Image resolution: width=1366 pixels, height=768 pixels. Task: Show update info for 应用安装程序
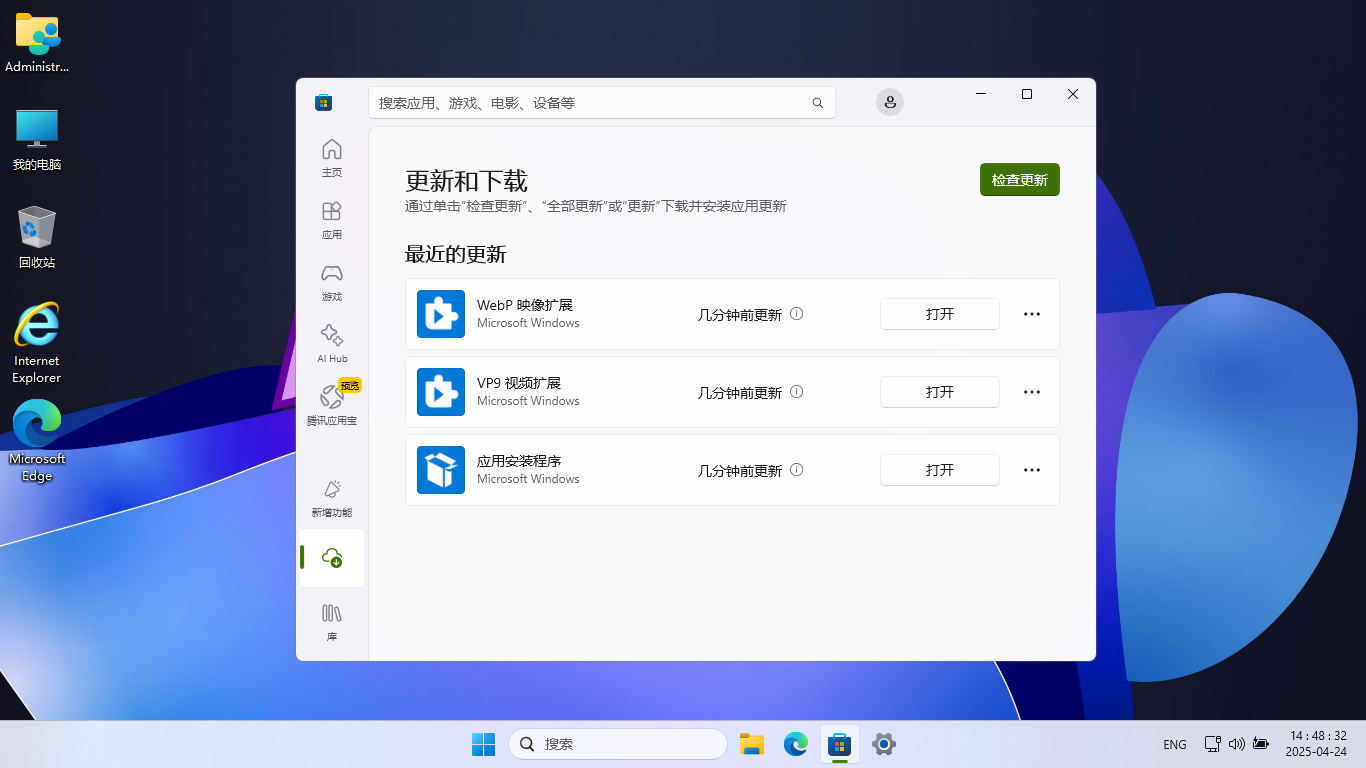(797, 469)
